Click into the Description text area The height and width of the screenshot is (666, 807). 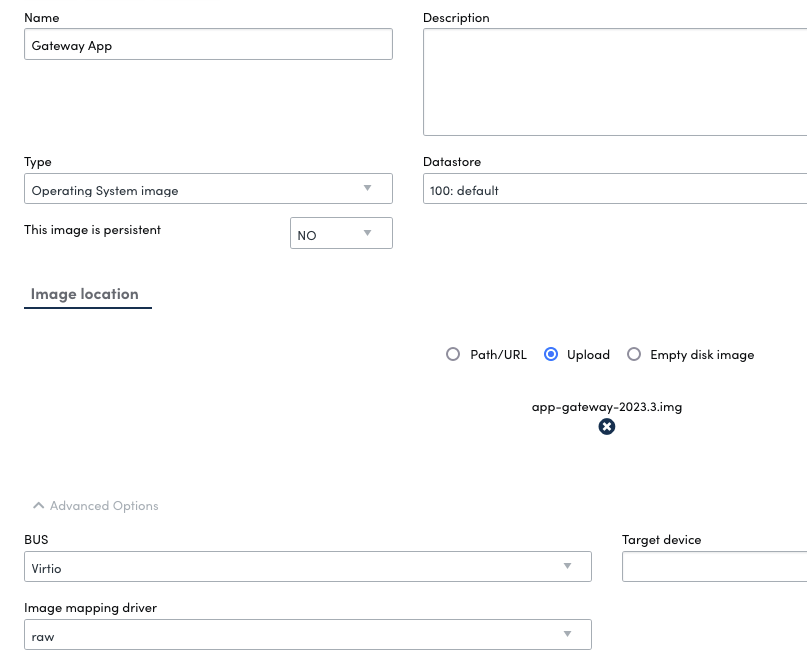(614, 82)
